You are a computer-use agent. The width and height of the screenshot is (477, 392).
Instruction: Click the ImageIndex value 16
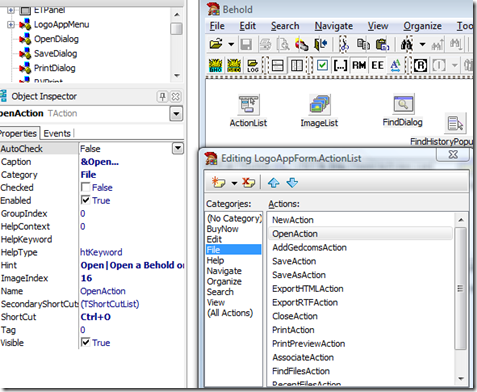tap(86, 278)
